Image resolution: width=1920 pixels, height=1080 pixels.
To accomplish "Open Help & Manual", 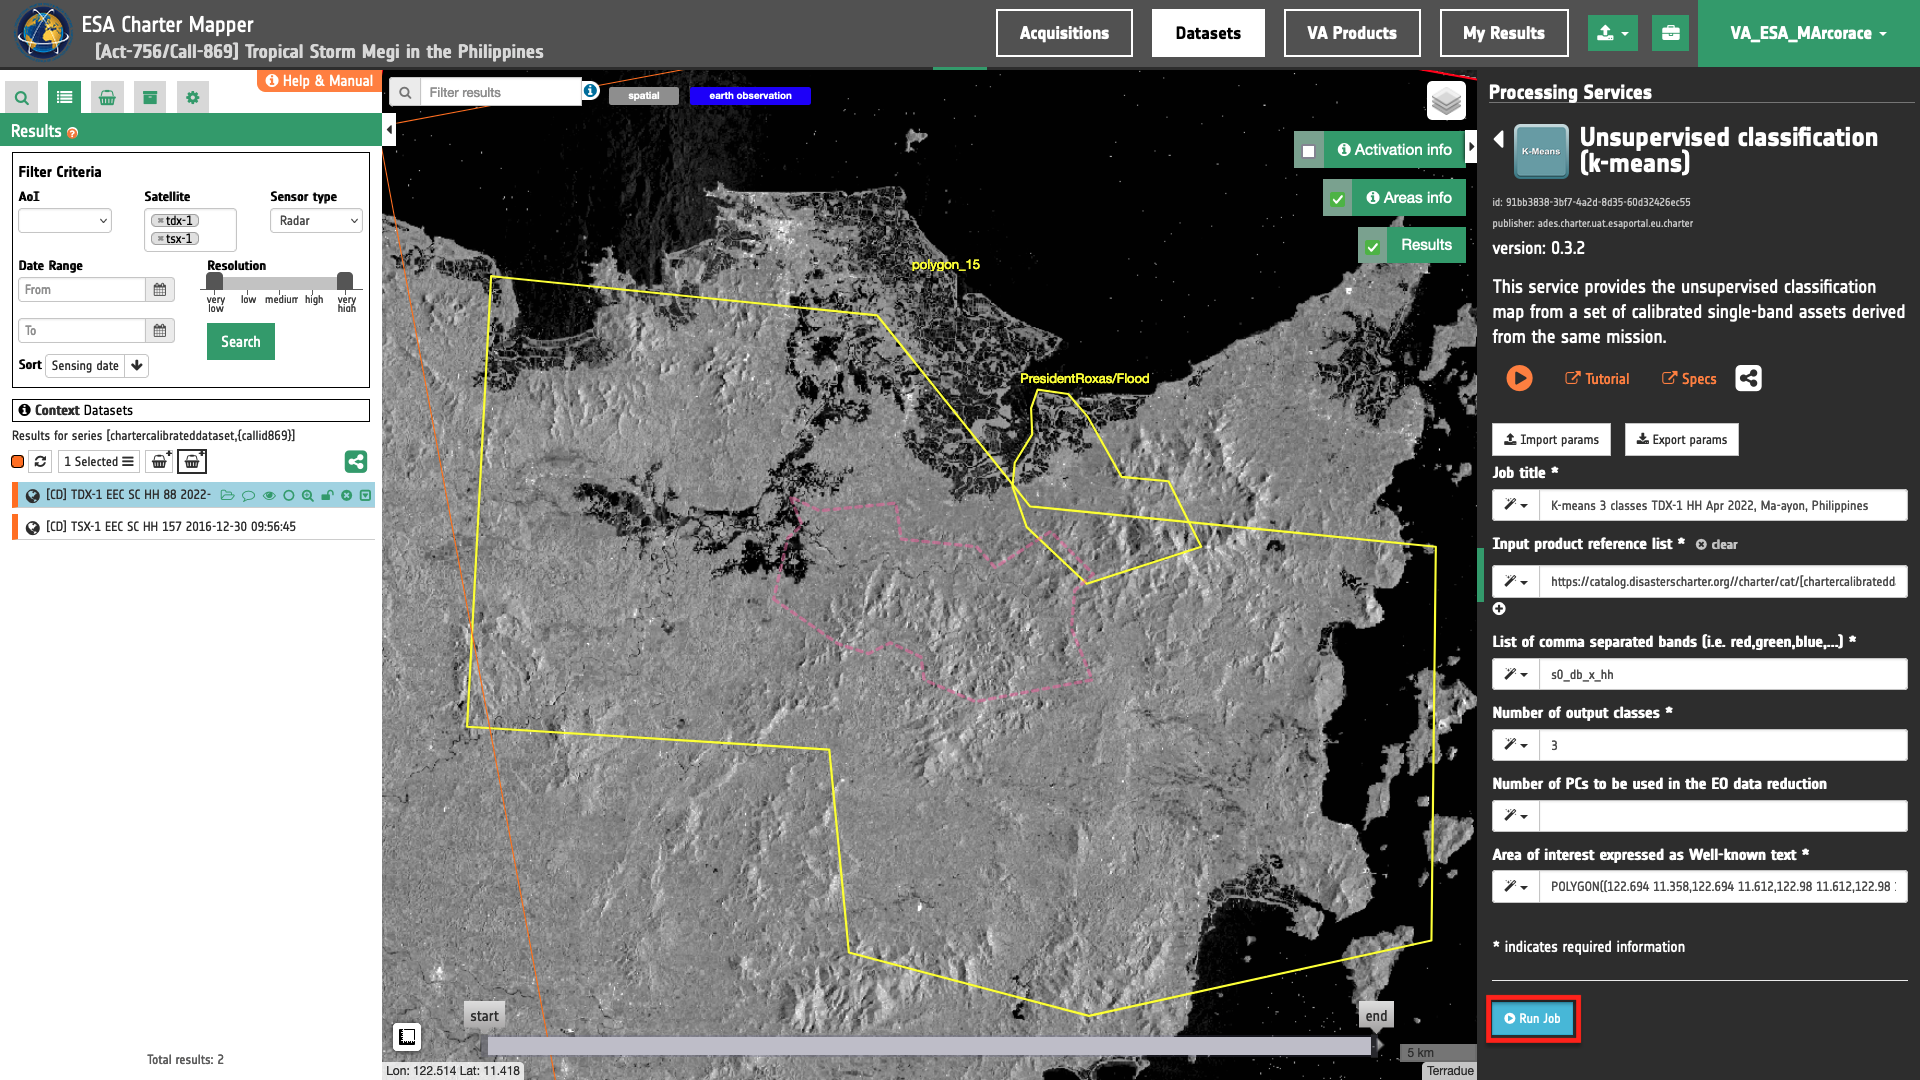I will [319, 81].
